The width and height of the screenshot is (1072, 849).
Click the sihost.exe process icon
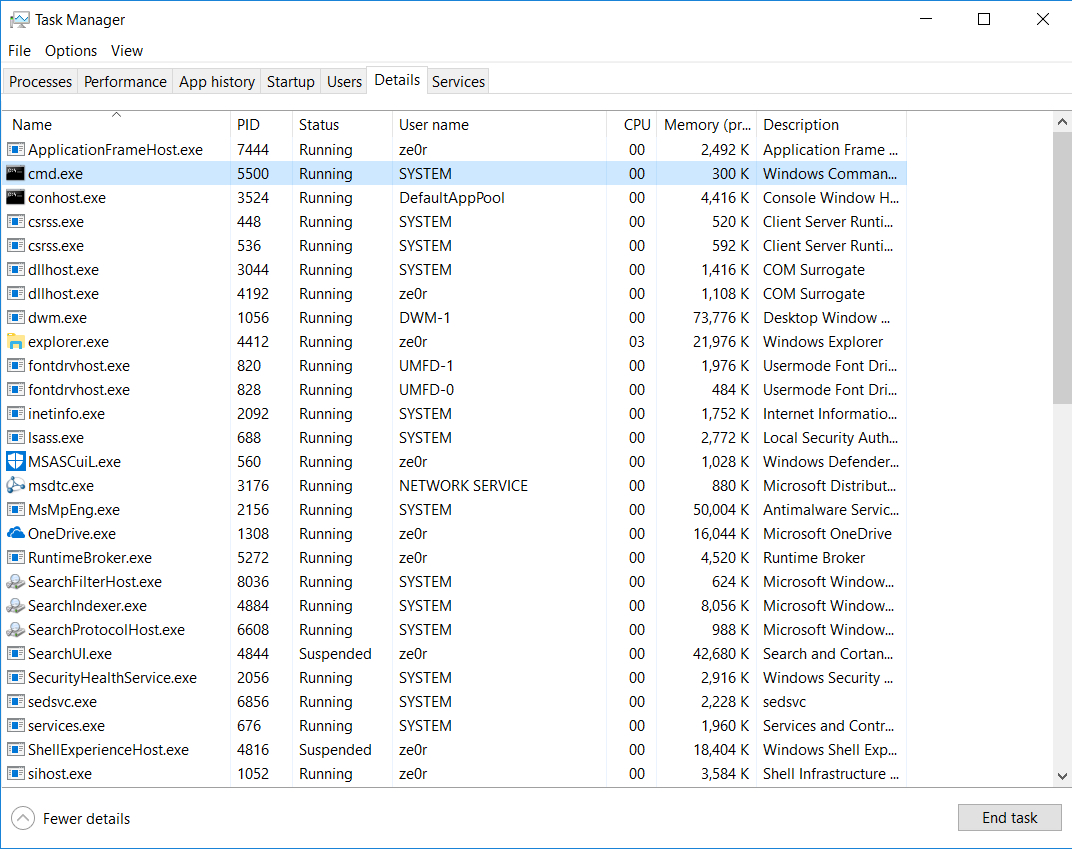[x=16, y=774]
